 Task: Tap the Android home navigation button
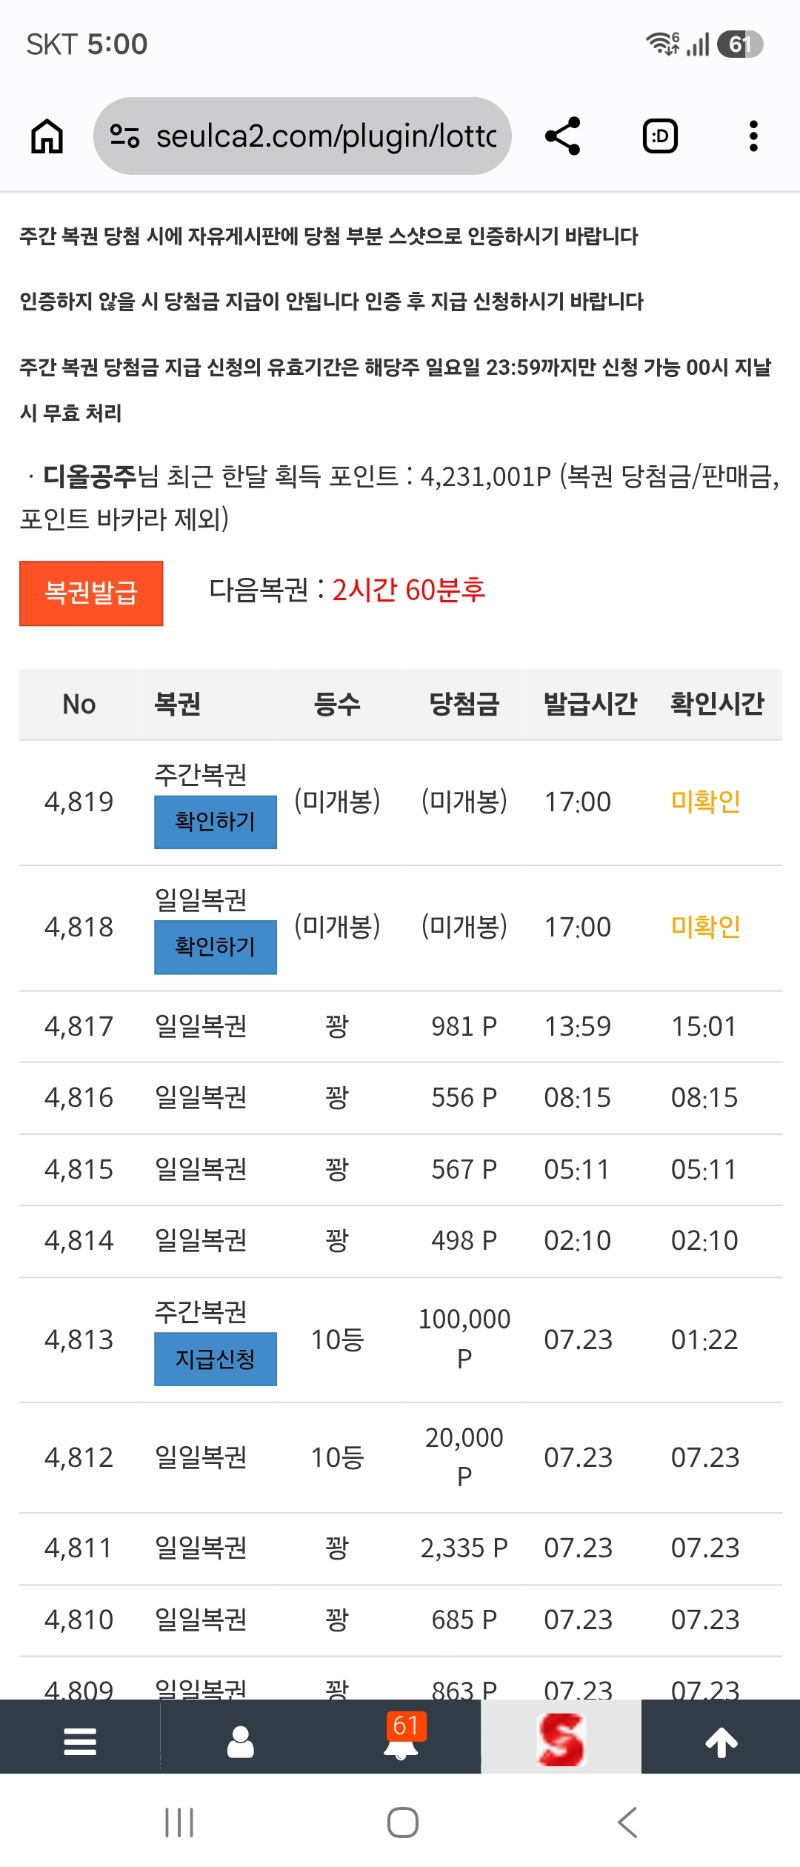point(403,1822)
